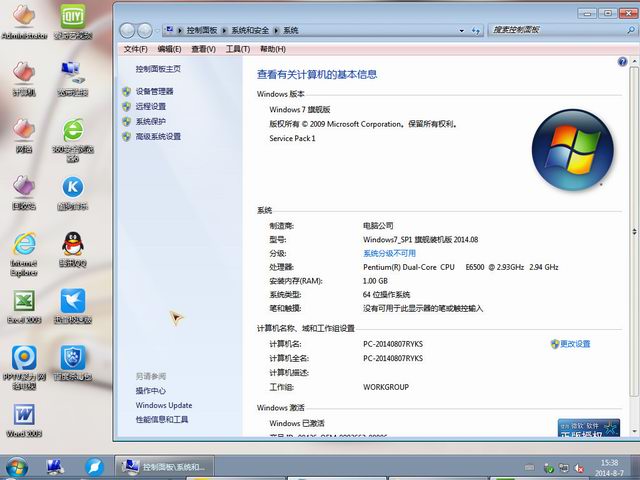640x480 pixels.
Task: Expand arrow after 控制面板 in breadcrumb
Action: point(224,31)
